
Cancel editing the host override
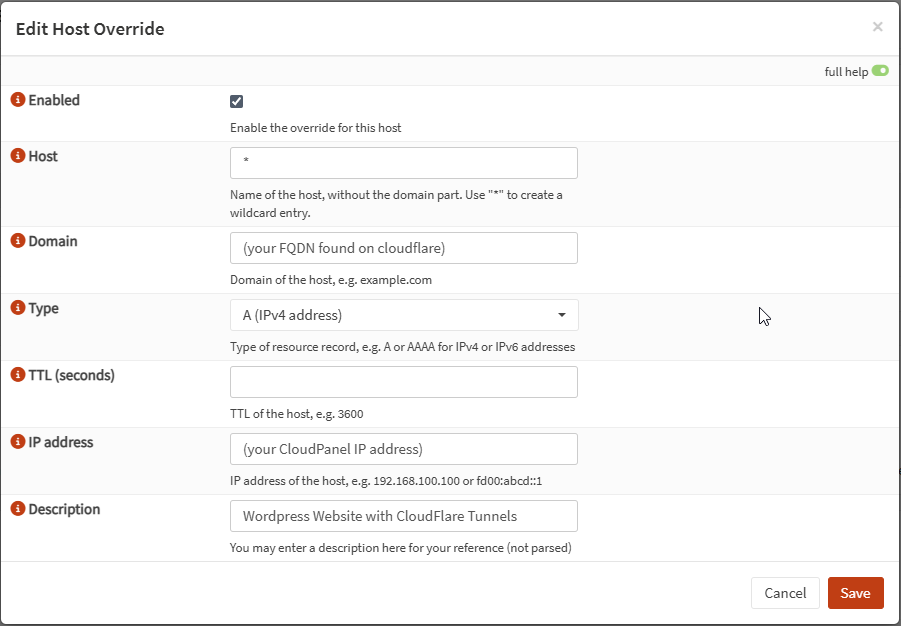click(785, 592)
